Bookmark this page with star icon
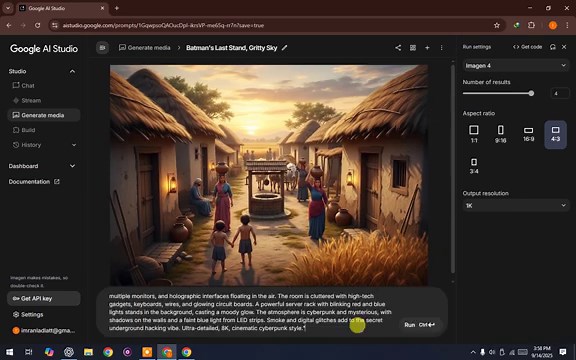 coord(497,25)
